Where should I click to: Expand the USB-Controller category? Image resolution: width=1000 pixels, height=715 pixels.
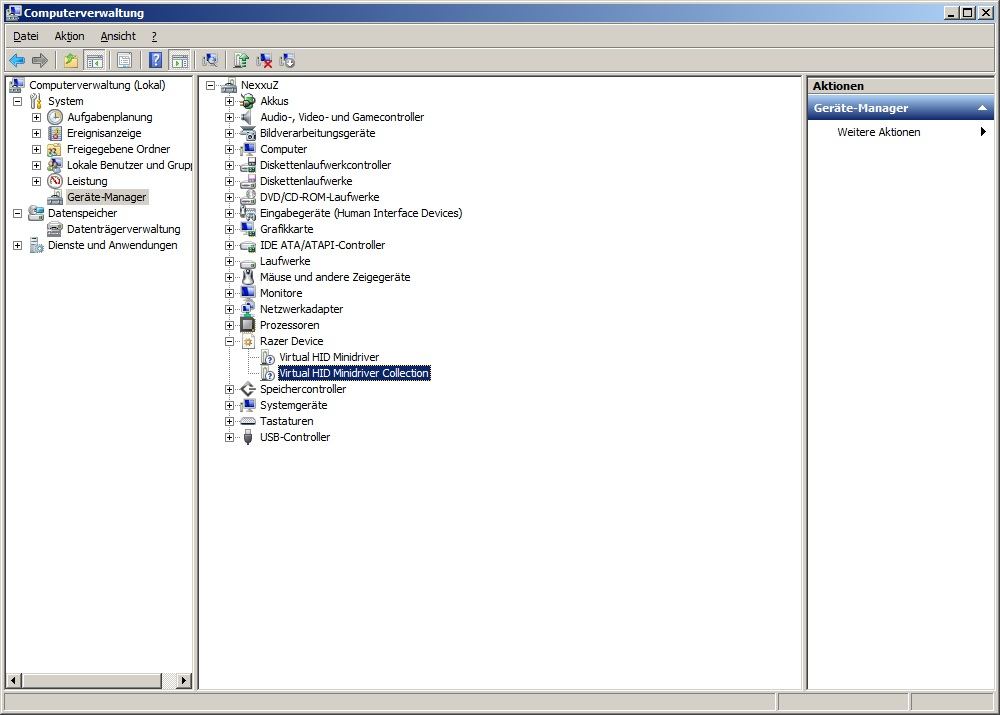pos(230,438)
